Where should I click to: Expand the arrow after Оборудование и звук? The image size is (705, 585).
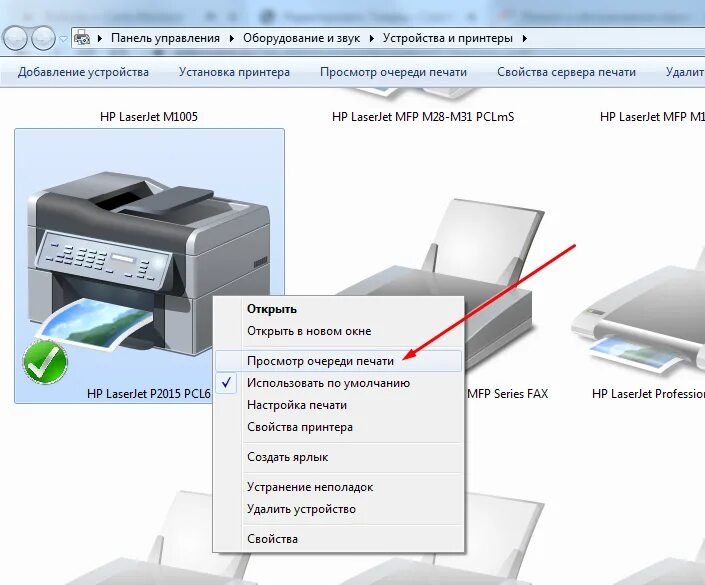(371, 39)
